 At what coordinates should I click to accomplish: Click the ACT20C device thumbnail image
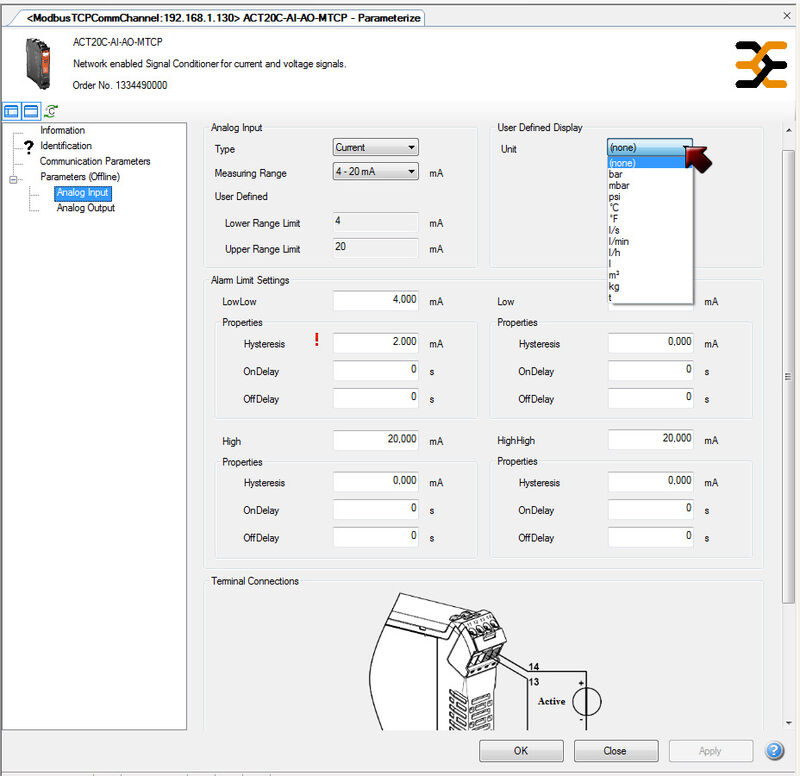point(38,63)
